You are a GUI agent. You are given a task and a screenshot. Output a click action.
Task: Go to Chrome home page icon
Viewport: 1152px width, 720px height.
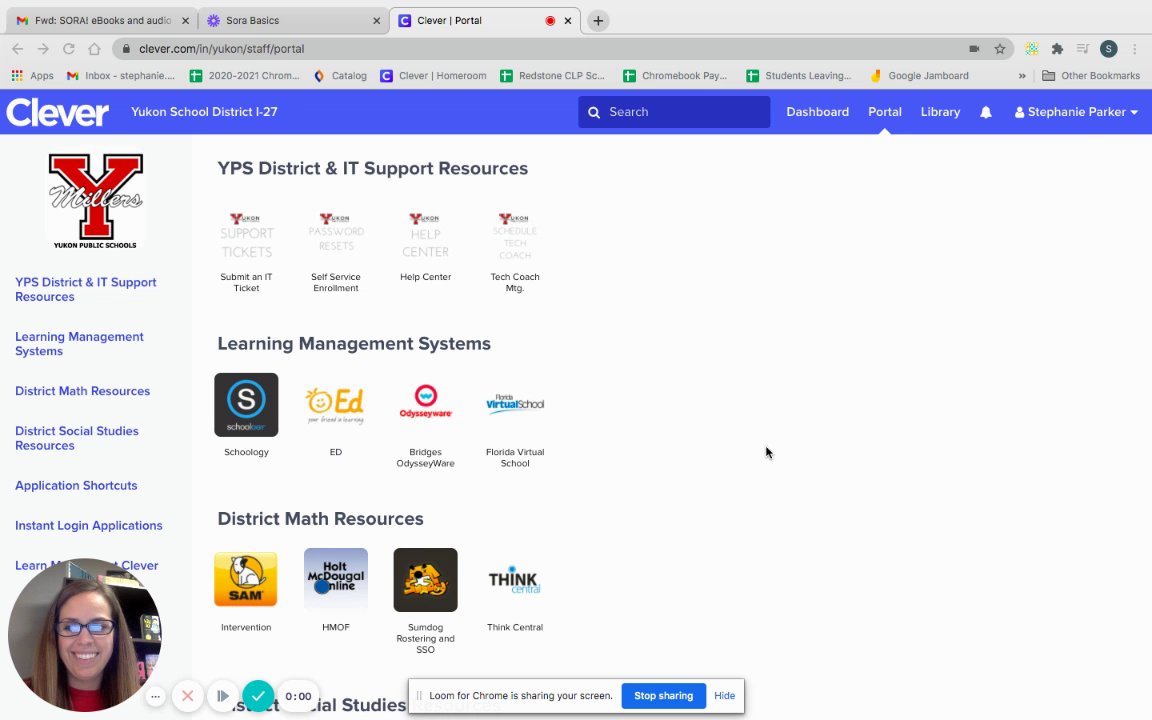tap(94, 49)
